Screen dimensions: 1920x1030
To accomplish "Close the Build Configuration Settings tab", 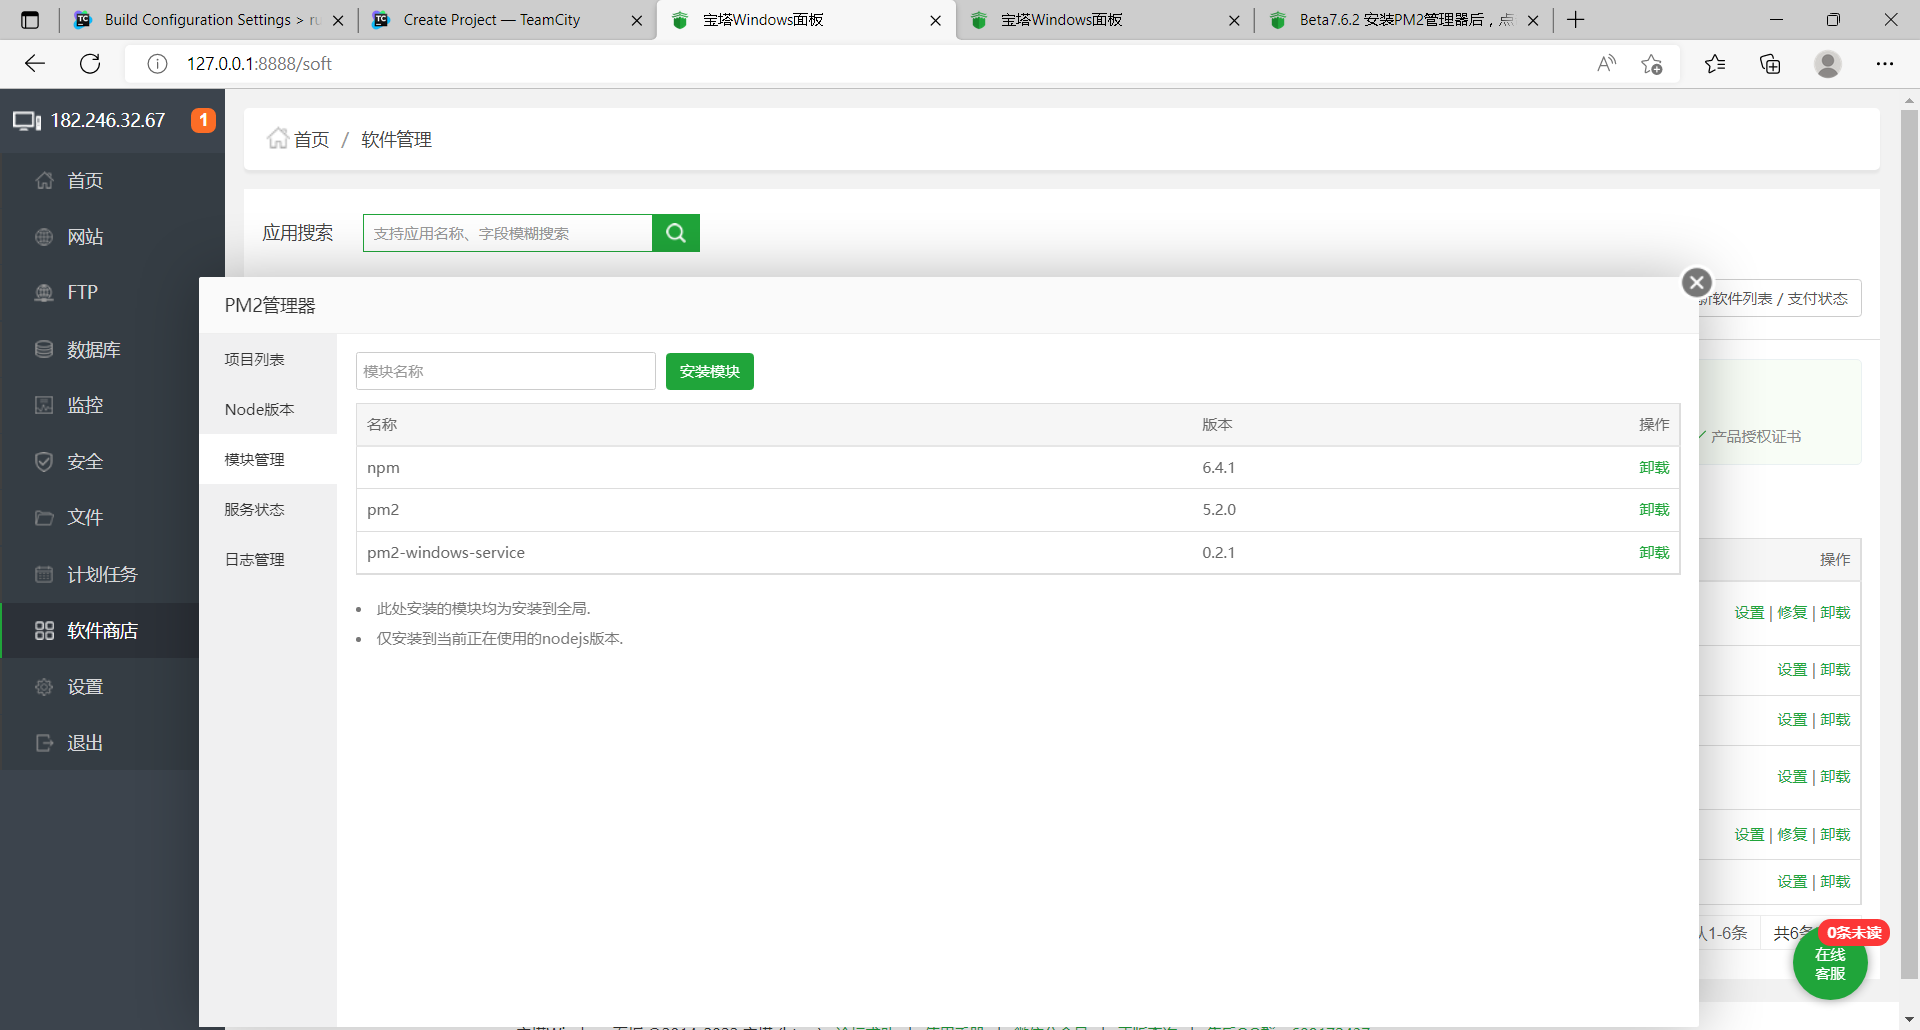I will 338,20.
